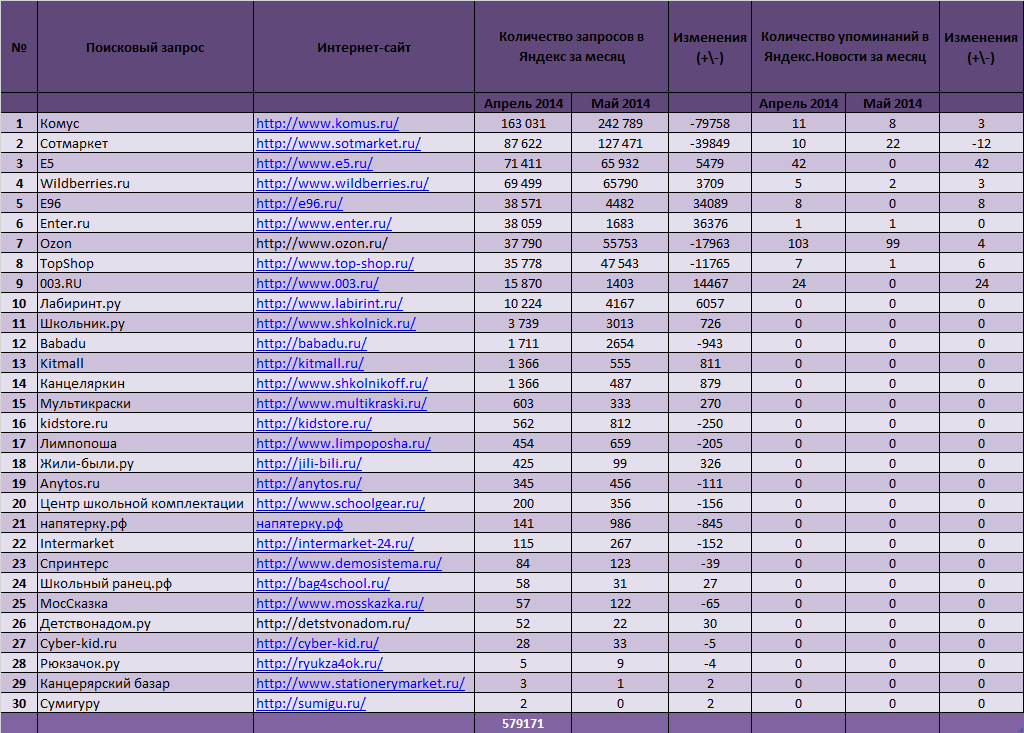
Task: Select the change value -79758
Action: 710,123
